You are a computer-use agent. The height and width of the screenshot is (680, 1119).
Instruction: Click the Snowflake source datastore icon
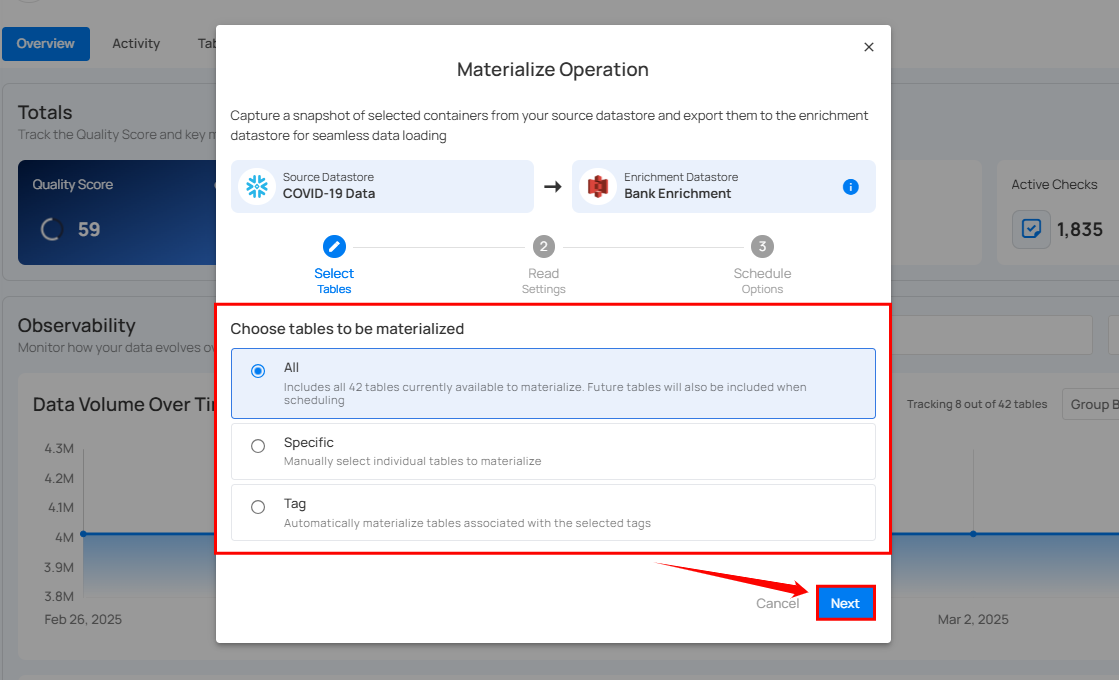point(258,186)
